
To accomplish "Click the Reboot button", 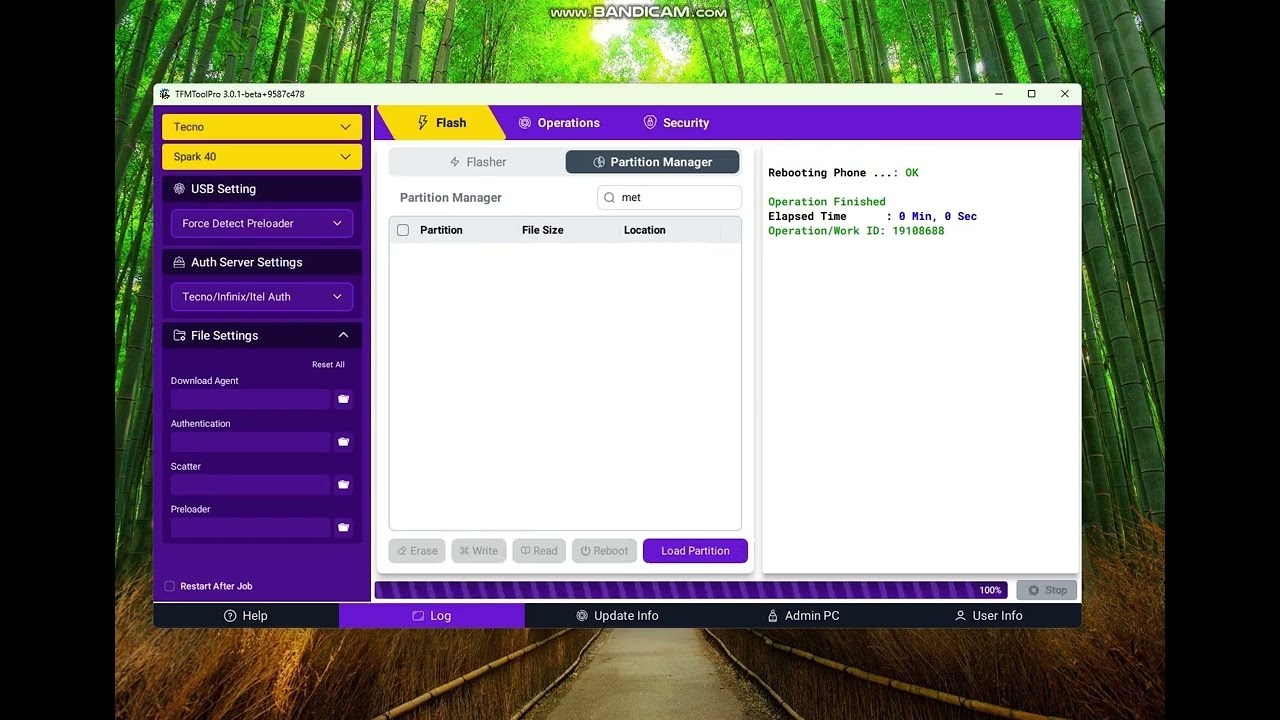I will tap(604, 551).
